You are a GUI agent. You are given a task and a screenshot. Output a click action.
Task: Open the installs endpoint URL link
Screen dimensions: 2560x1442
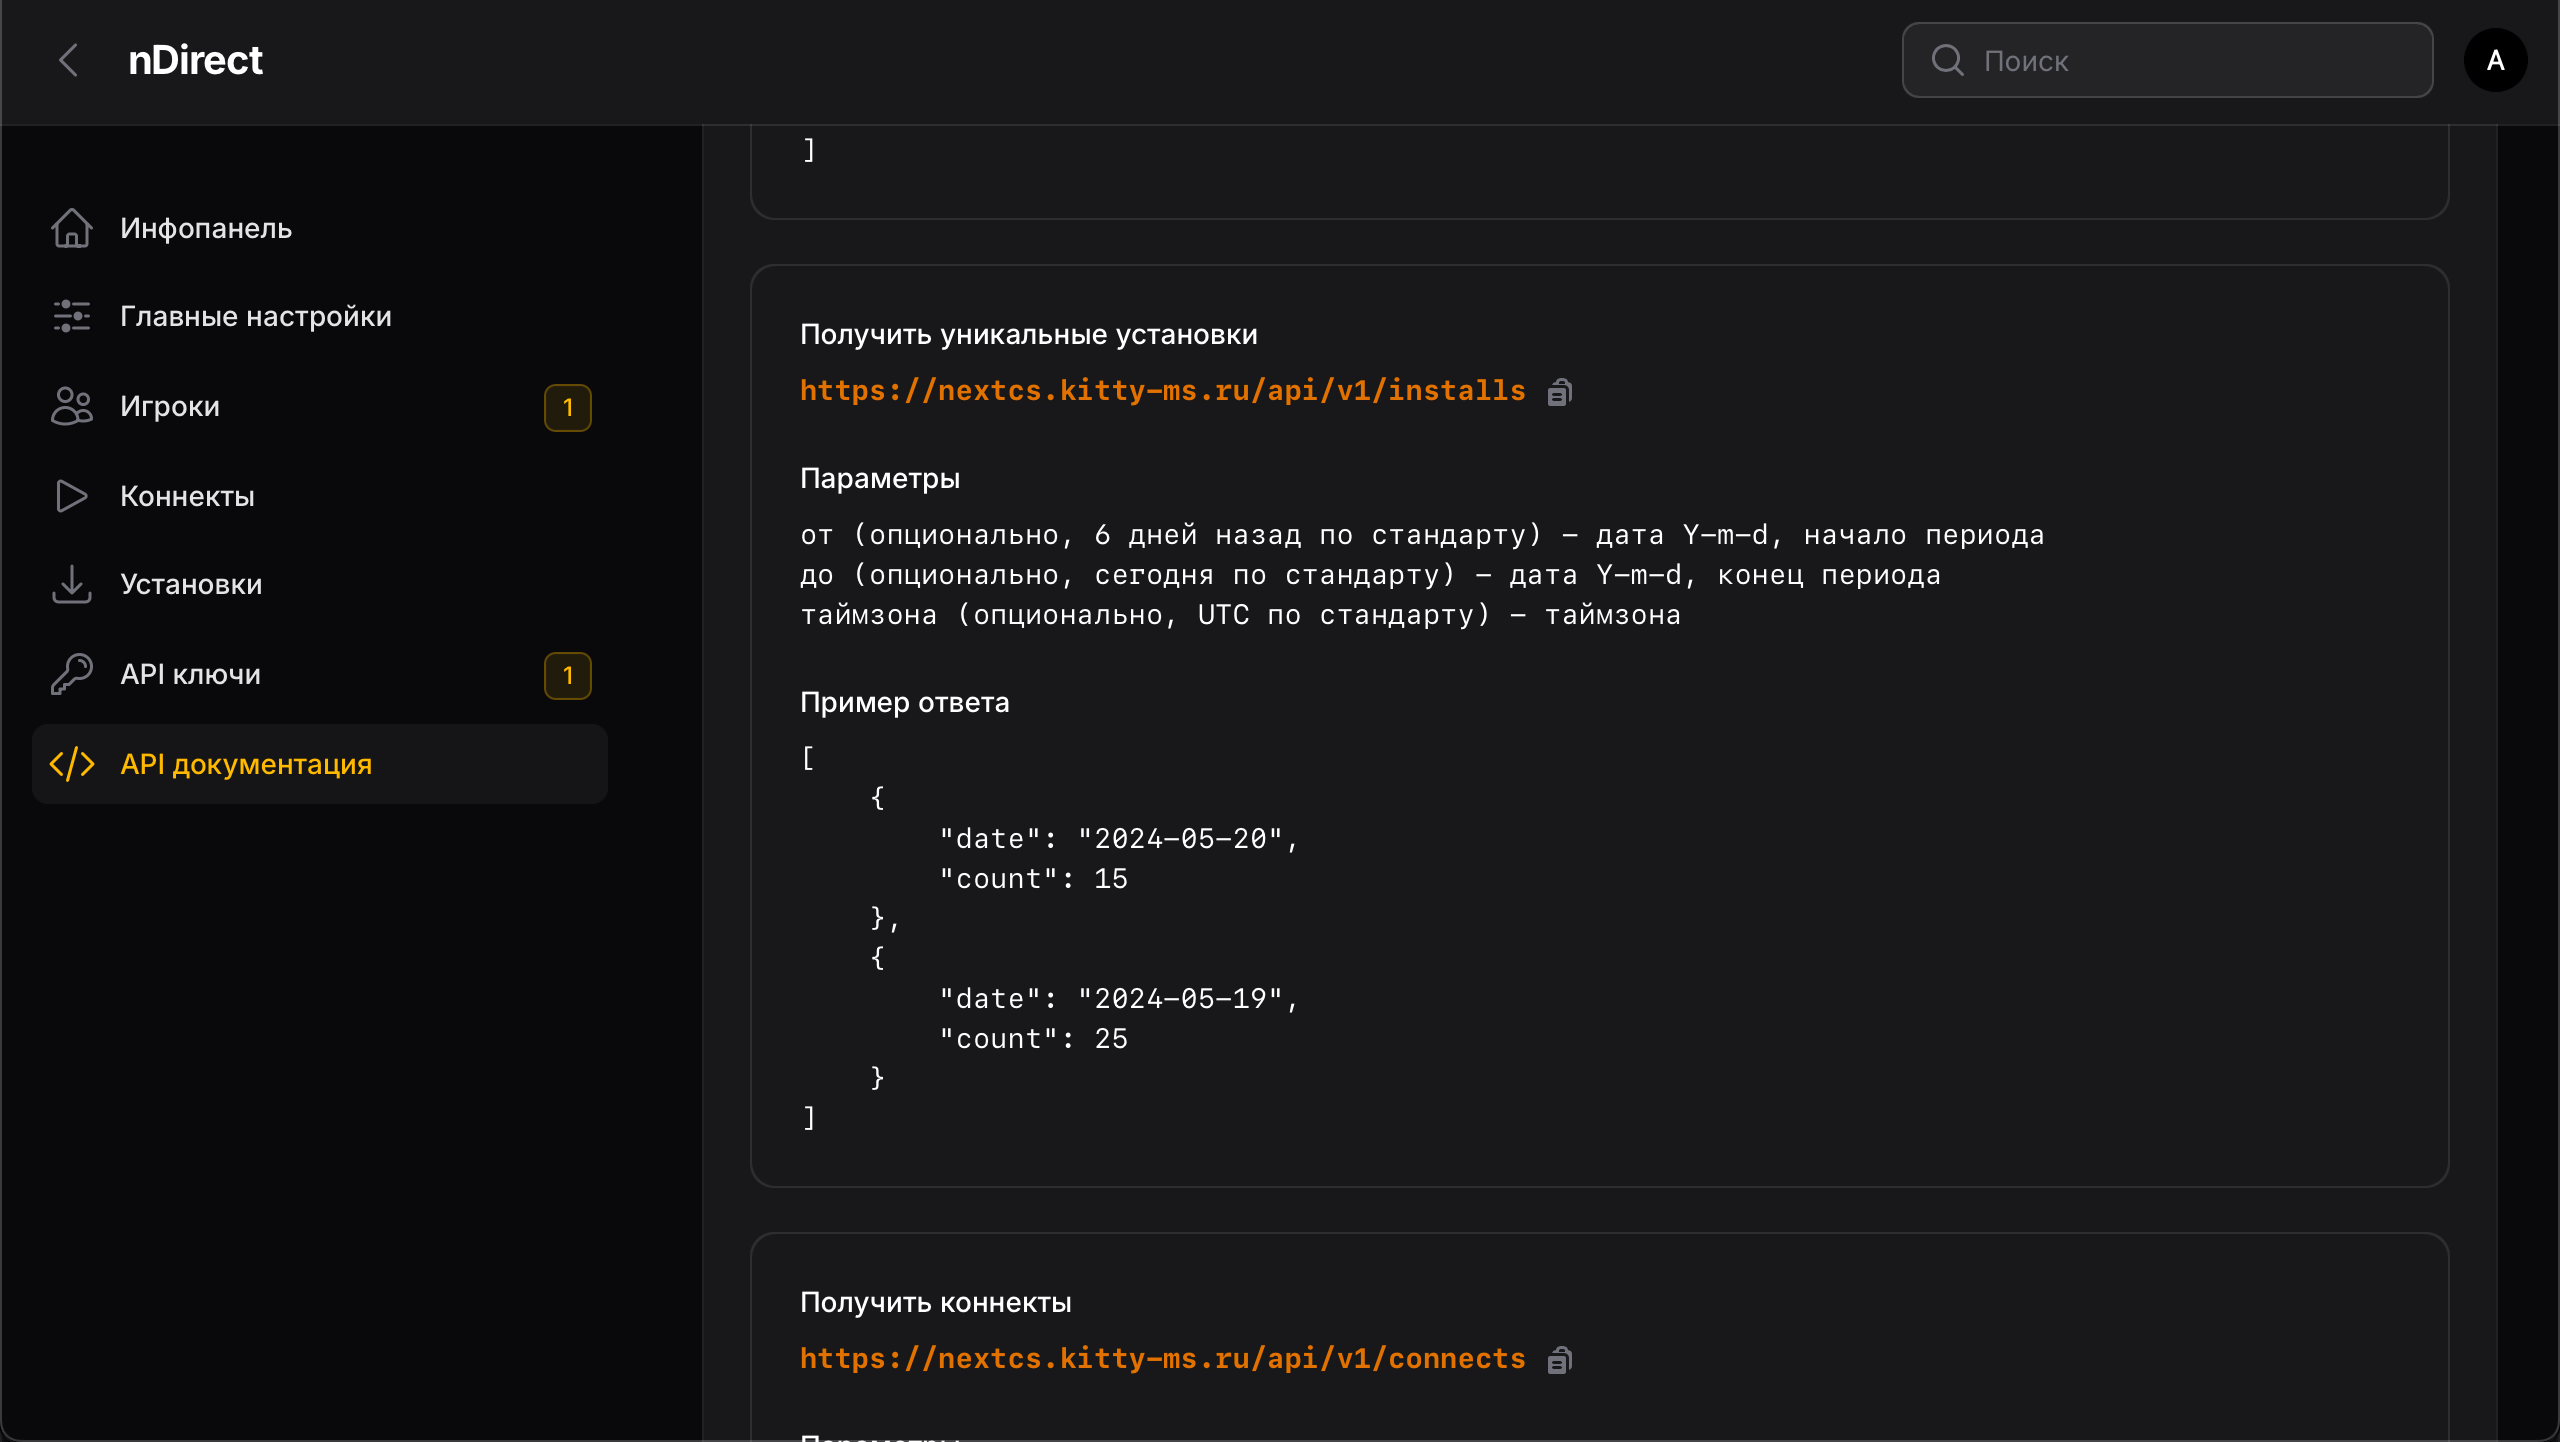pos(1162,390)
